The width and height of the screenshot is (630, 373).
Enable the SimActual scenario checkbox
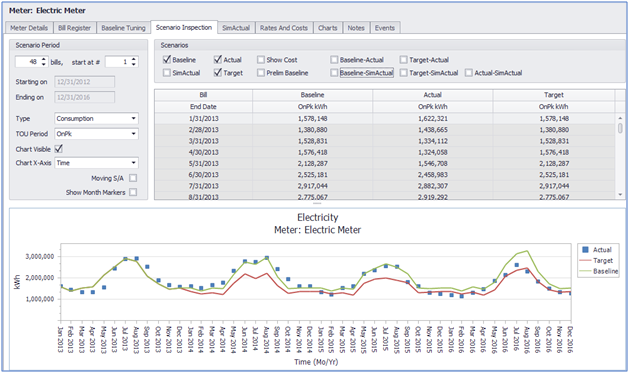click(167, 73)
